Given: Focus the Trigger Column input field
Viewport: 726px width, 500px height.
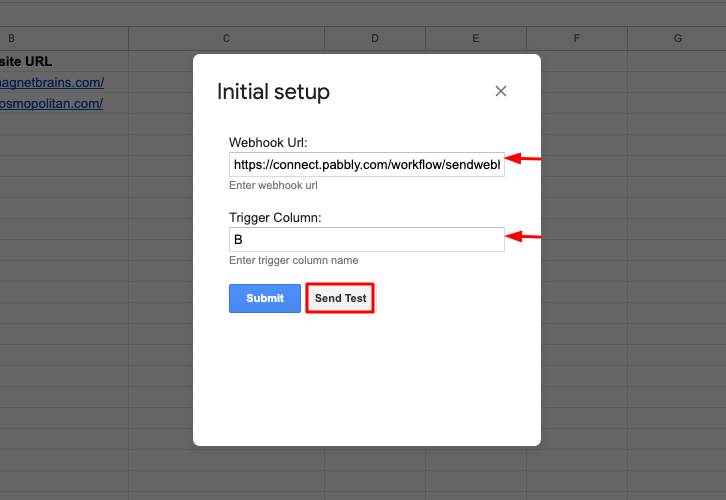Looking at the screenshot, I should pos(366,240).
